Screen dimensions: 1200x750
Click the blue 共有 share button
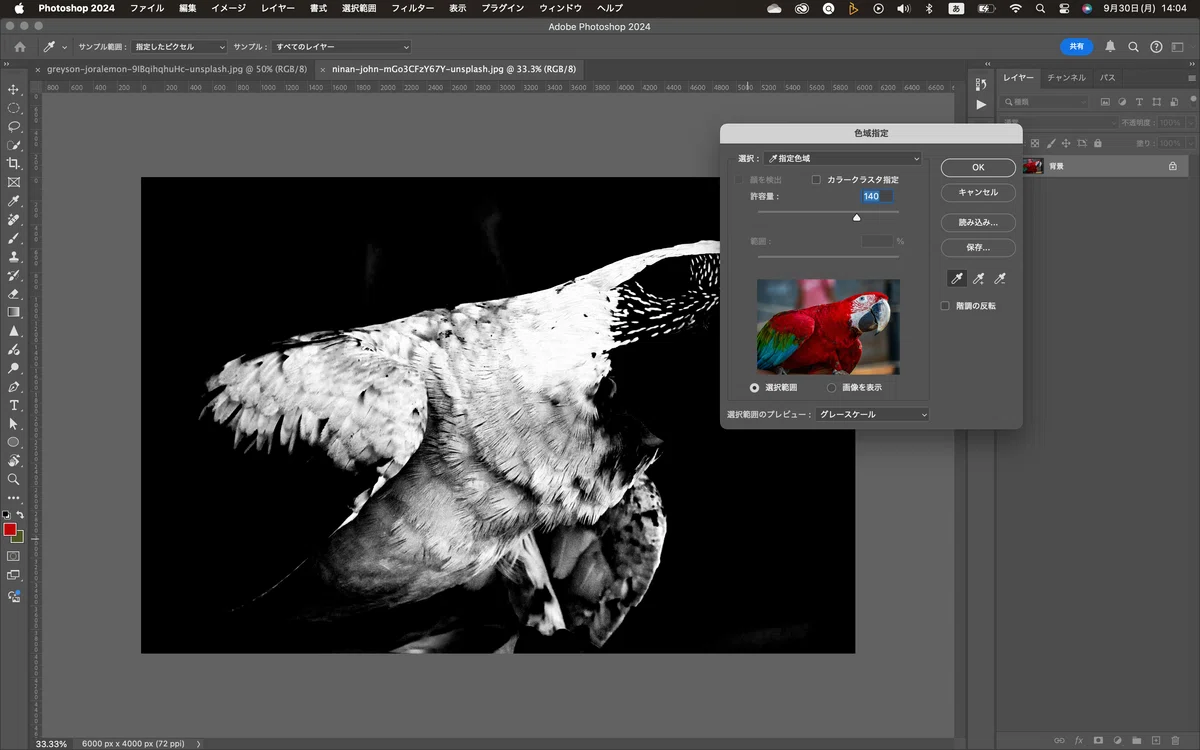click(1076, 47)
